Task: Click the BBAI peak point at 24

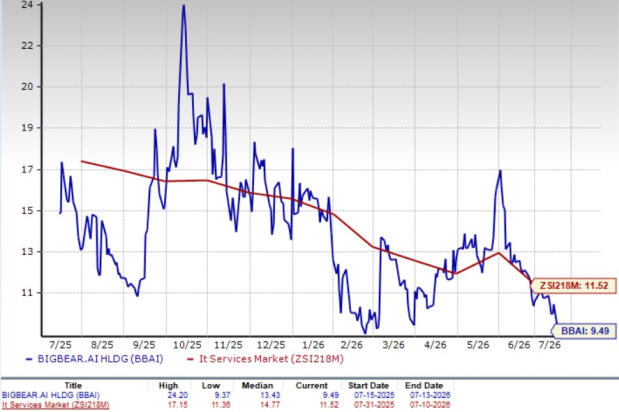Action: tap(184, 6)
